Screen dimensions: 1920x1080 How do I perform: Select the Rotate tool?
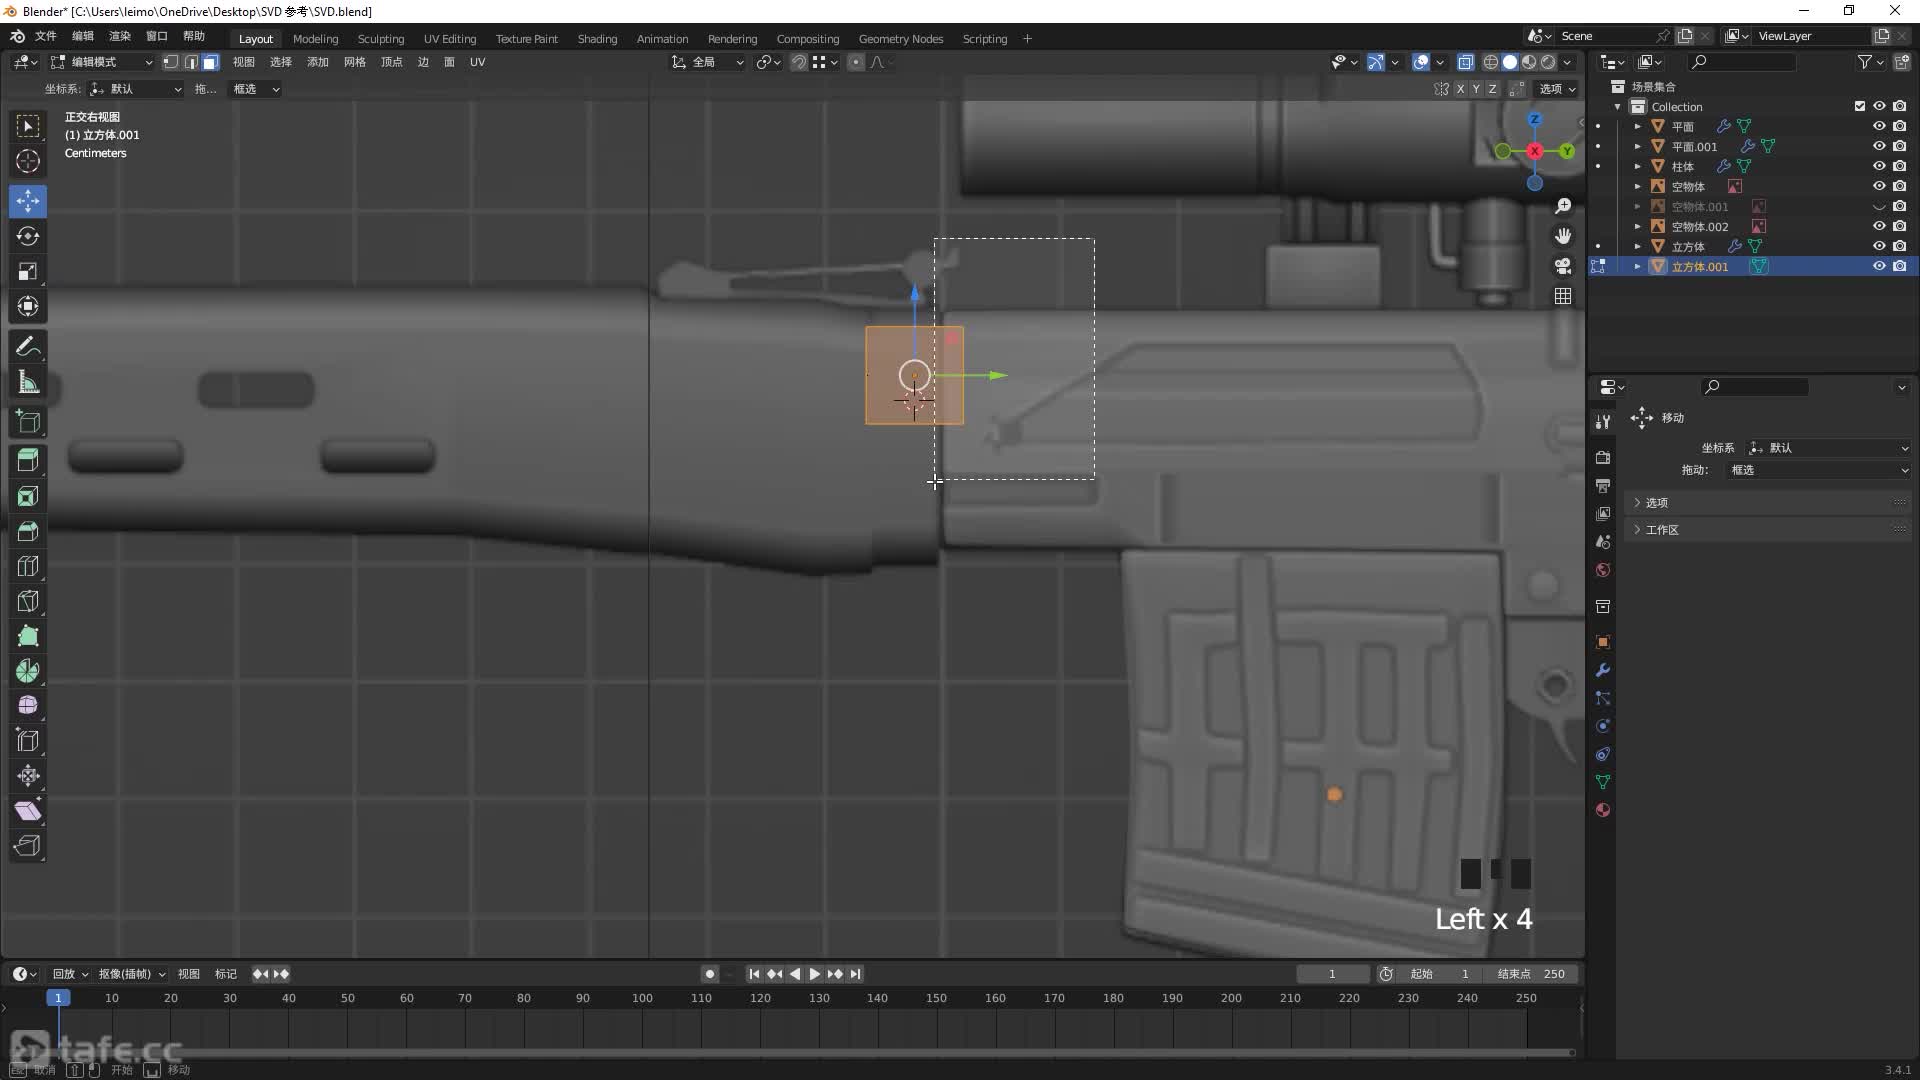click(28, 236)
